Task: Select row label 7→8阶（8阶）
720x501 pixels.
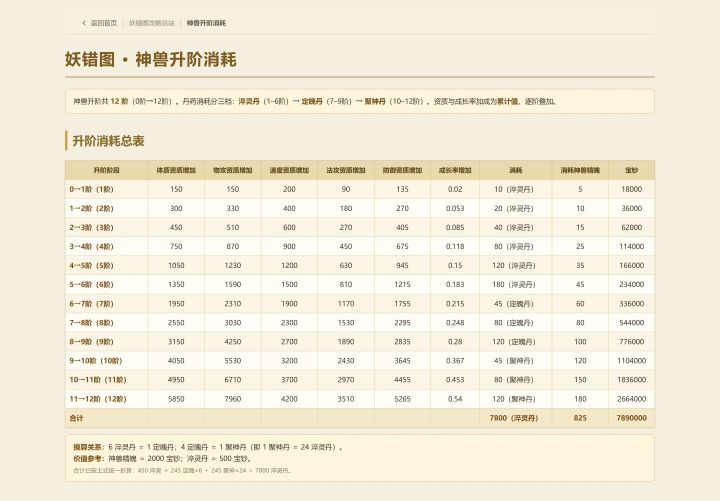Action: 91,323
